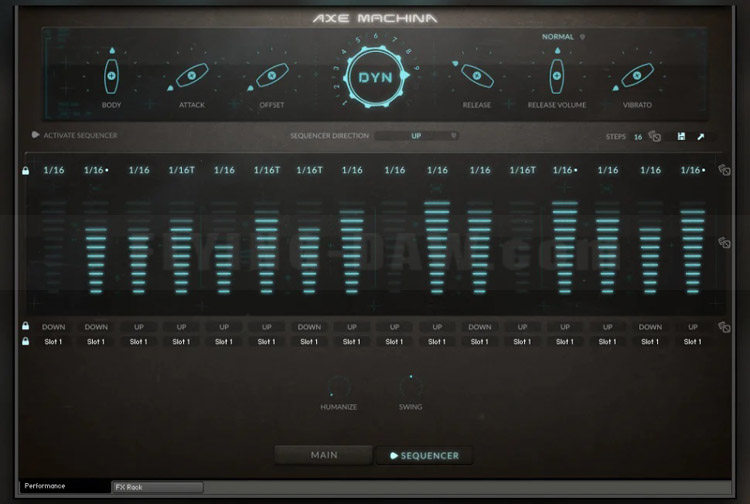Image resolution: width=750 pixels, height=504 pixels.
Task: Click the Steps value 16
Action: (638, 137)
